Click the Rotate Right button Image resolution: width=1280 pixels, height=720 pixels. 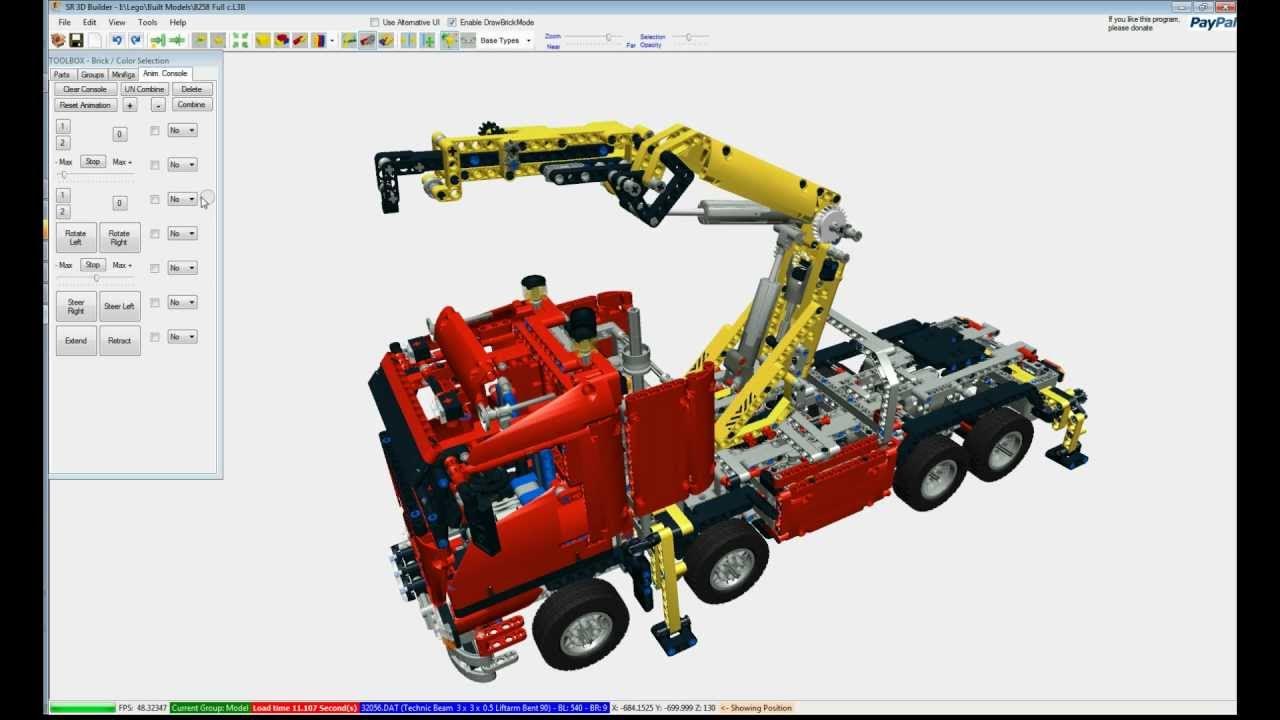(x=119, y=237)
